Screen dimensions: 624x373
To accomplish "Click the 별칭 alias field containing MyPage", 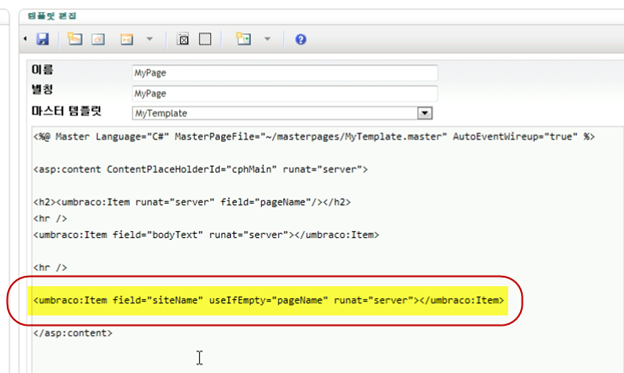I will click(x=285, y=94).
